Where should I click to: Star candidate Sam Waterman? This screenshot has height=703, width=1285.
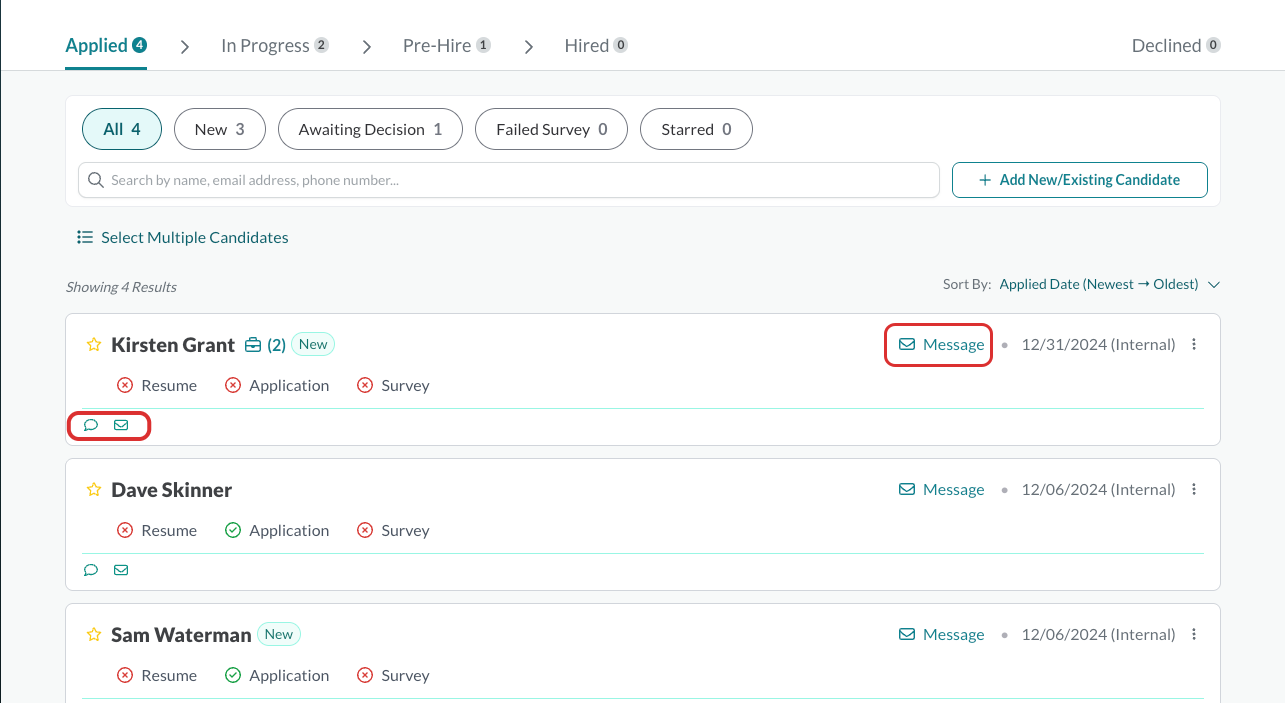tap(94, 635)
